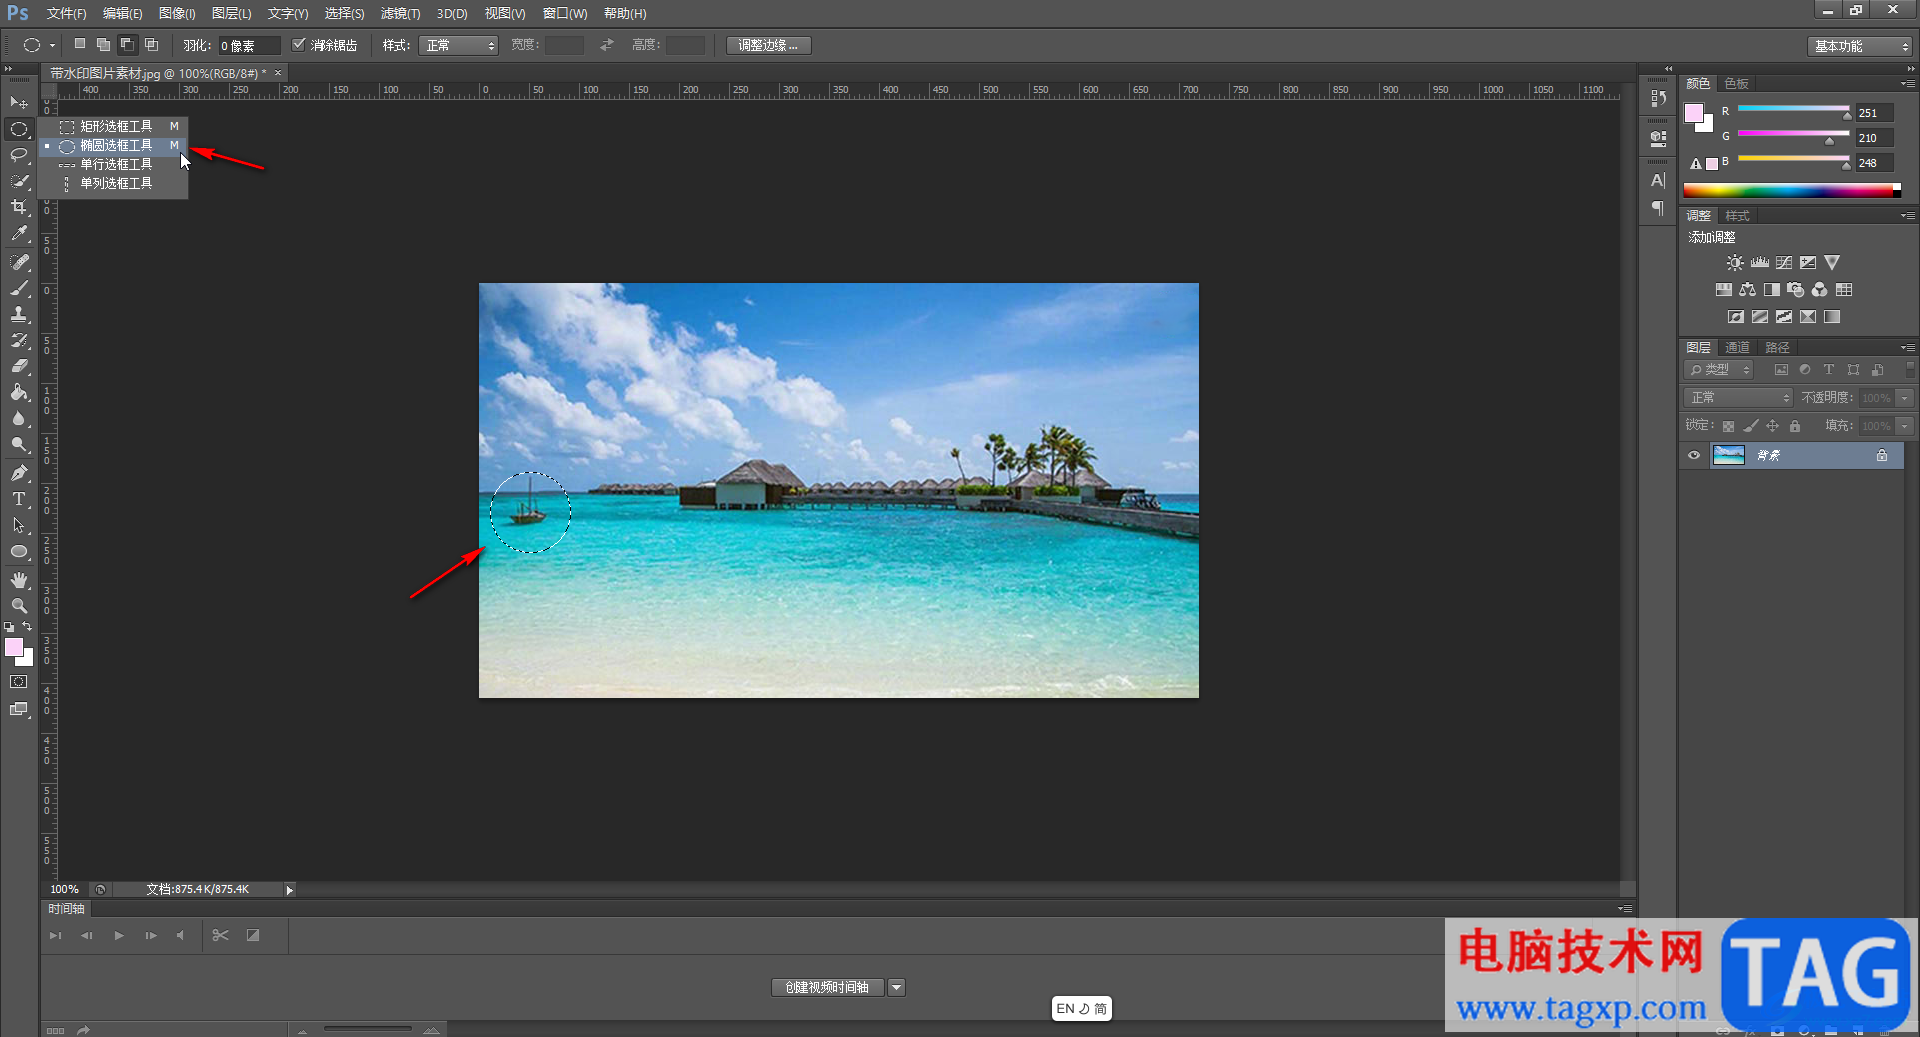1920x1037 pixels.
Task: Add a Color Balance adjustment
Action: coord(1747,290)
